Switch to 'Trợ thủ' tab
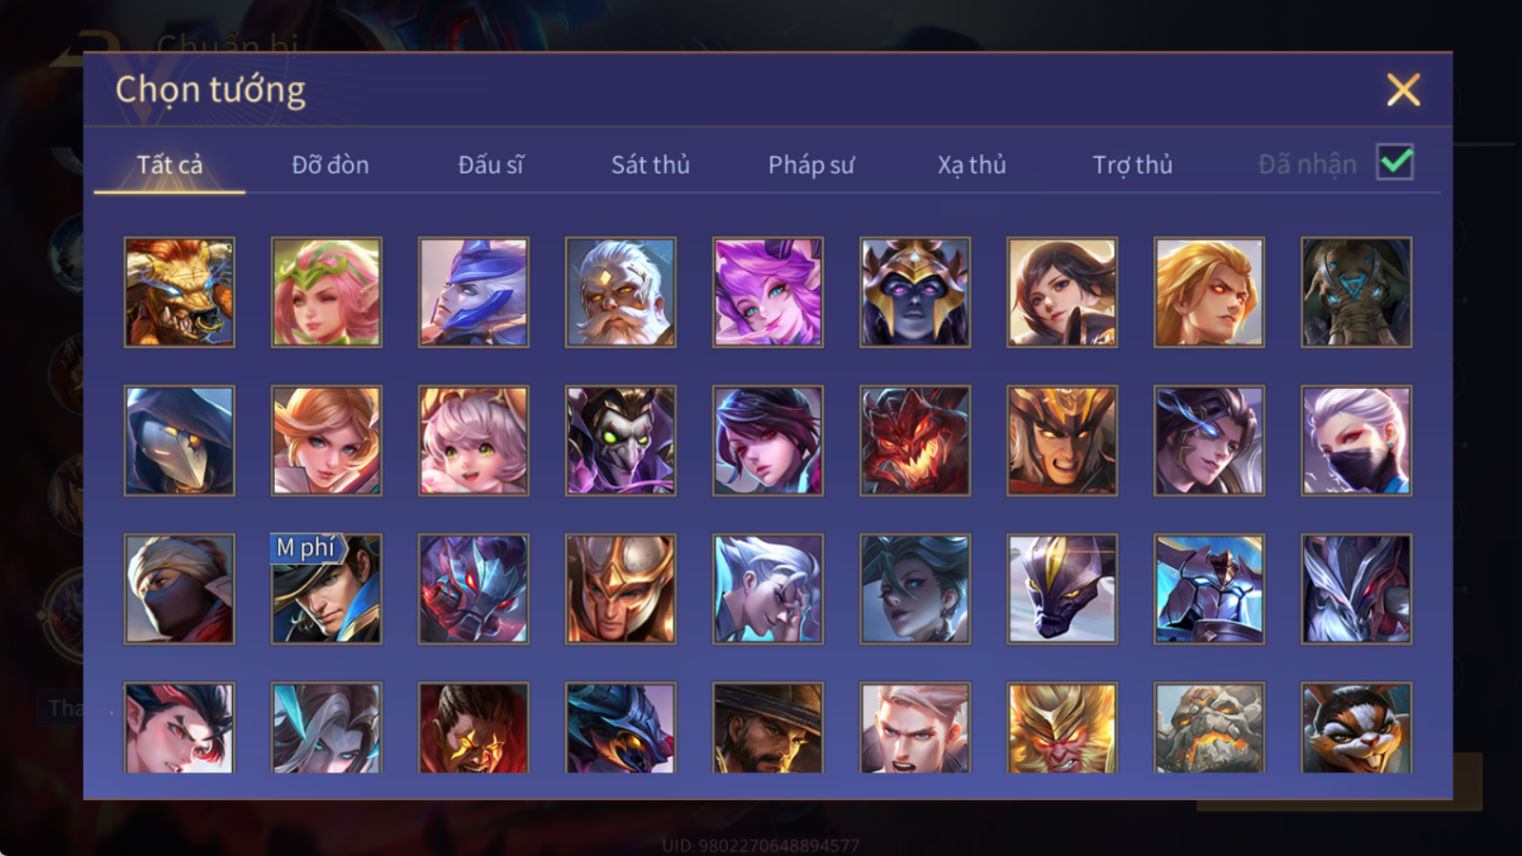The image size is (1522, 856). (x=1132, y=165)
